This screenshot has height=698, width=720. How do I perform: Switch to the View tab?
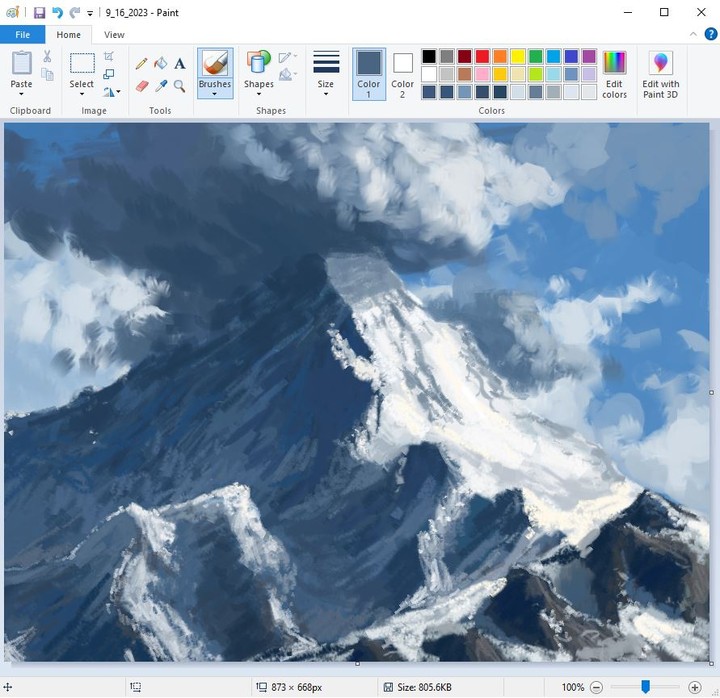click(x=114, y=35)
